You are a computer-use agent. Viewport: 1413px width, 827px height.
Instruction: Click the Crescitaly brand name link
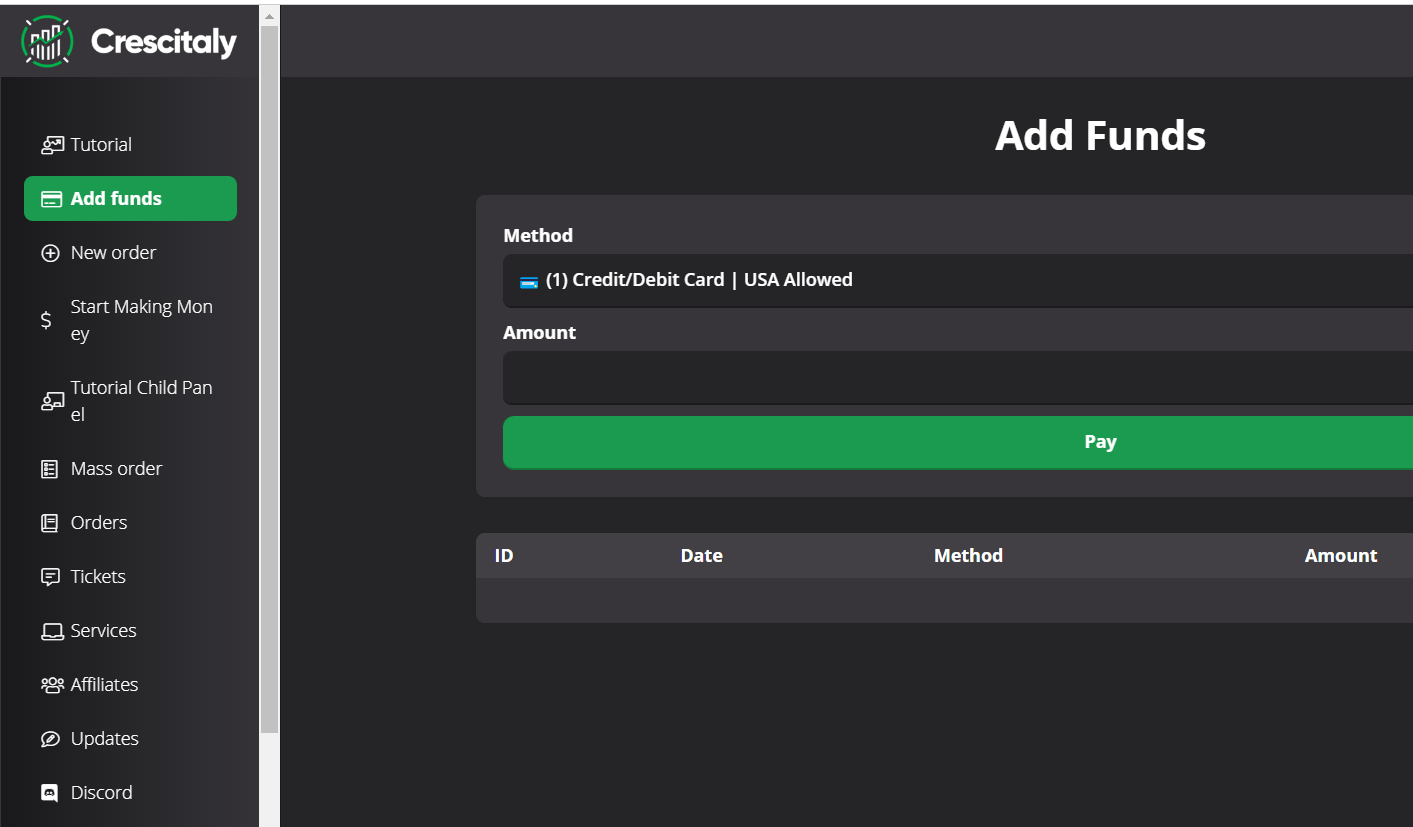coord(163,42)
